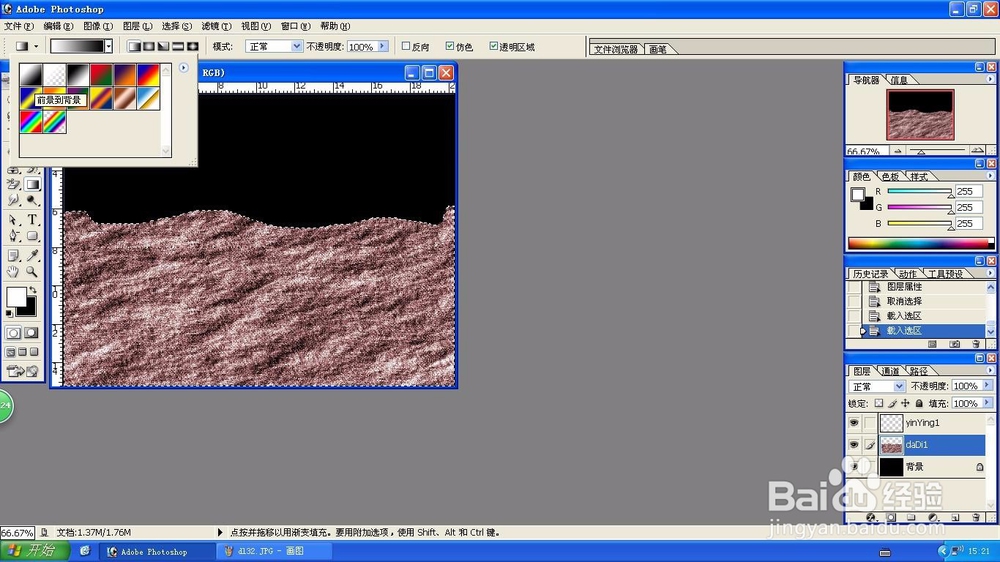Pick Copper gradient swatch in picker
The width and height of the screenshot is (1000, 562).
[124, 98]
